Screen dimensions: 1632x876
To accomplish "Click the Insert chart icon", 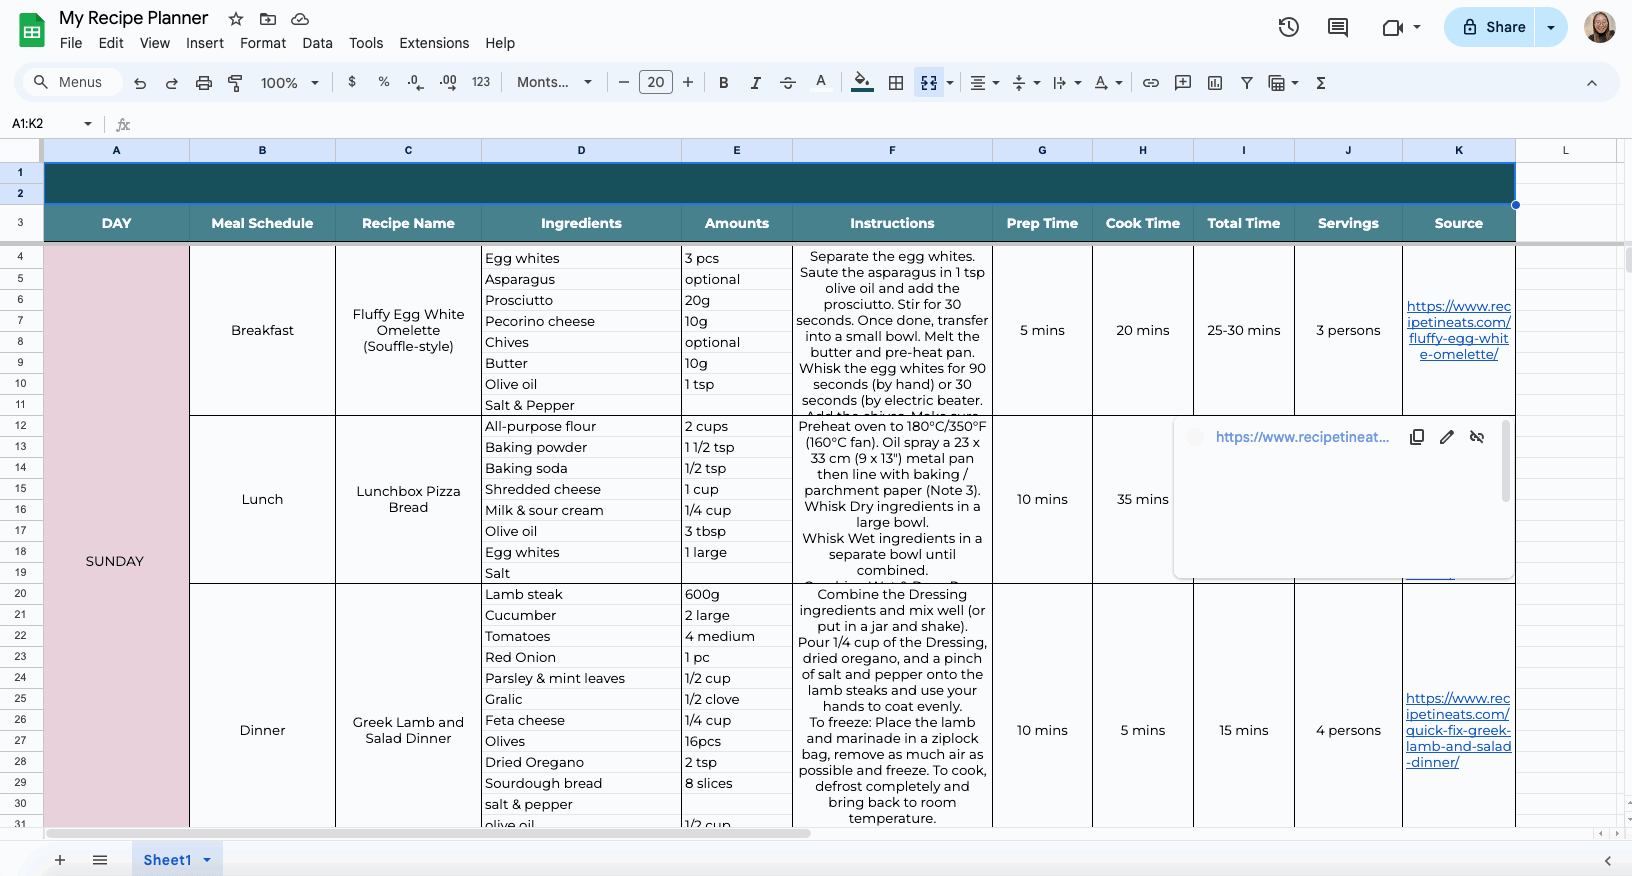I will pos(1215,83).
